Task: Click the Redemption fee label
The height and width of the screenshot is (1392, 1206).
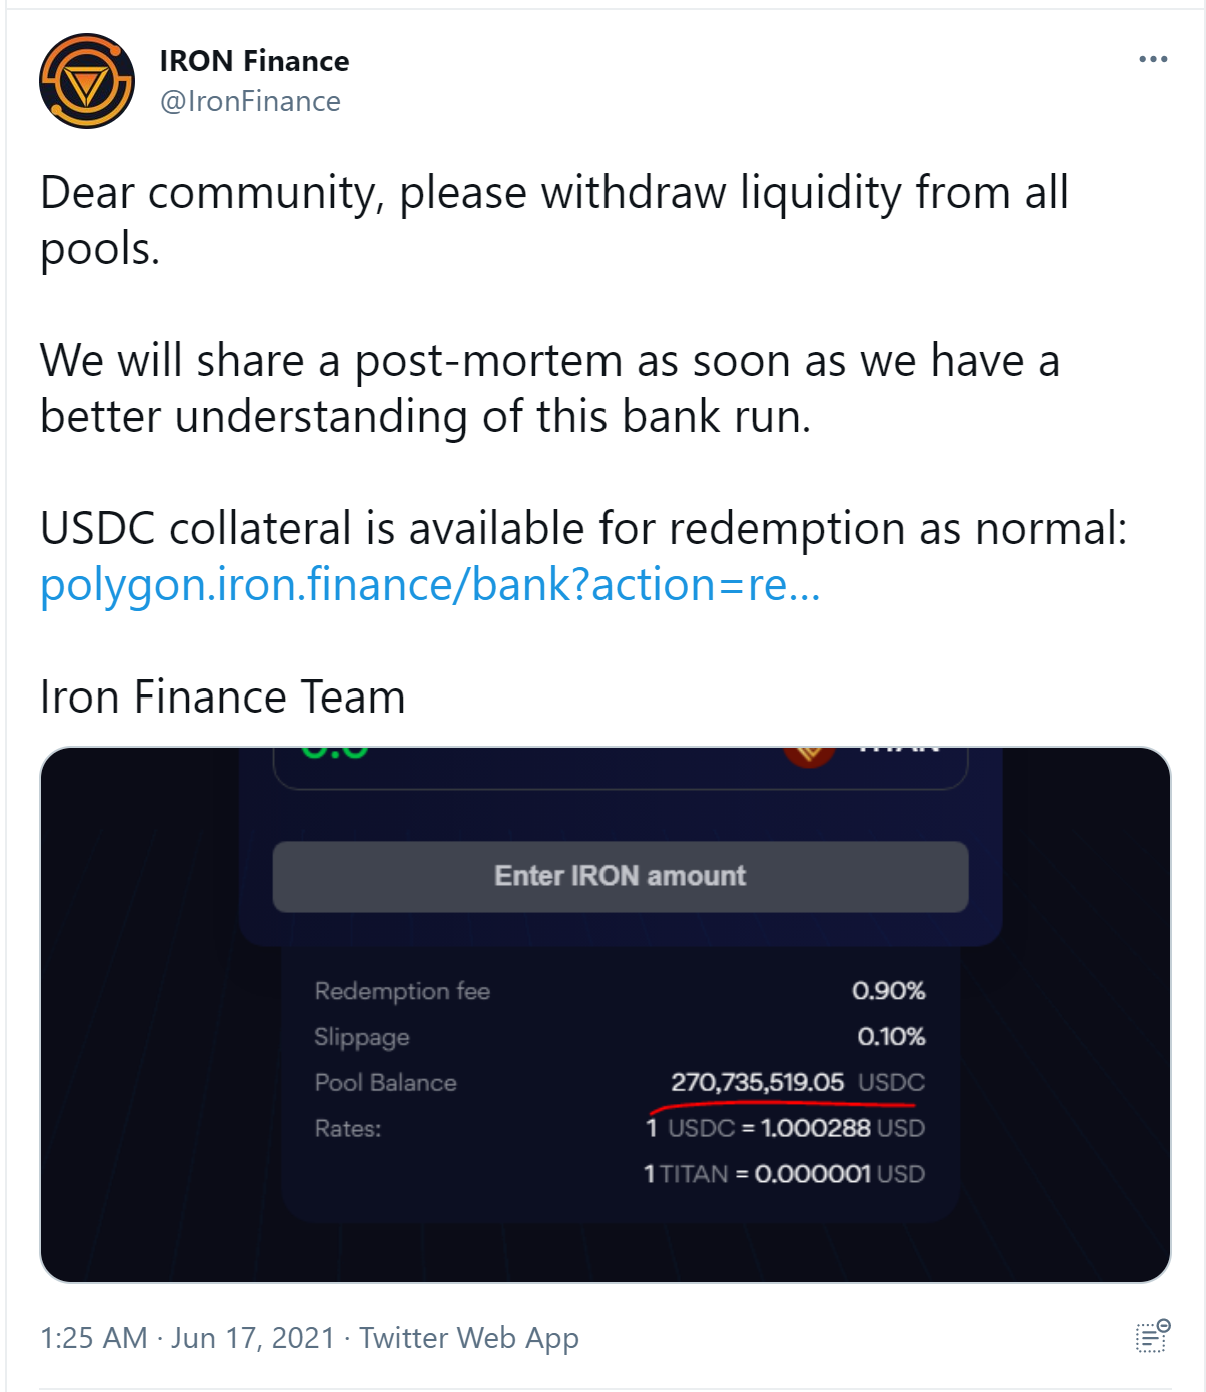Action: [402, 991]
